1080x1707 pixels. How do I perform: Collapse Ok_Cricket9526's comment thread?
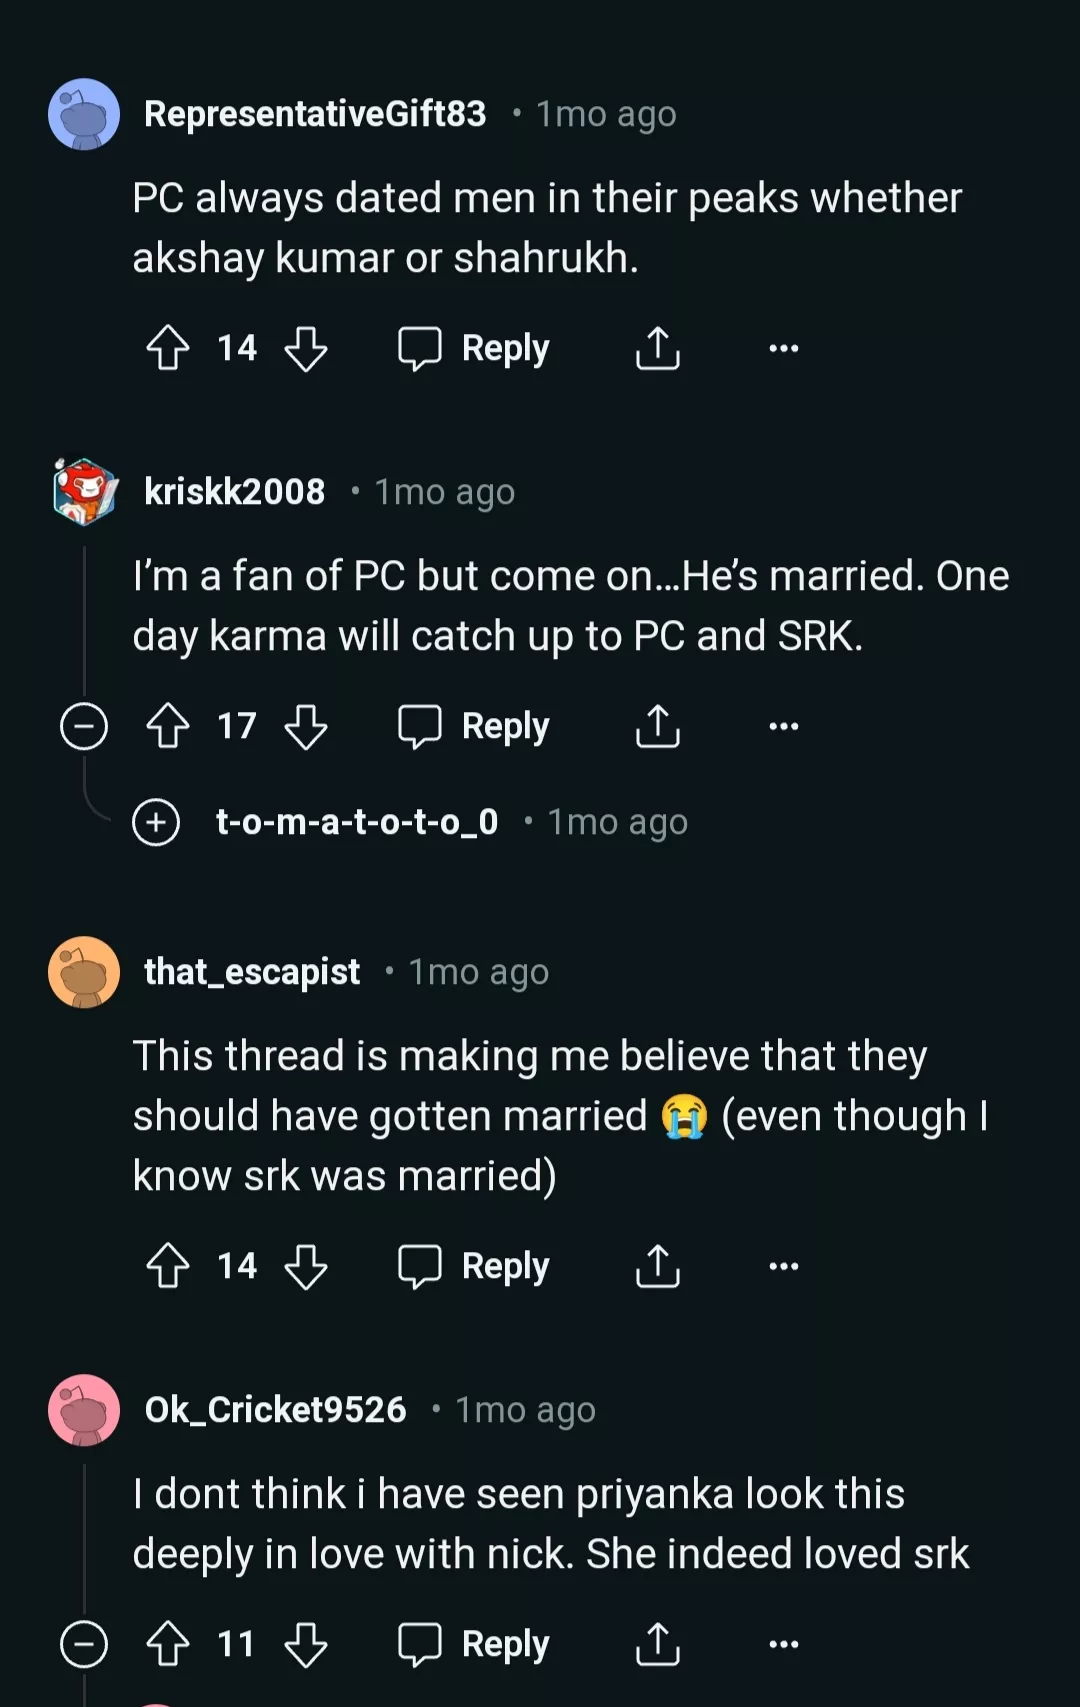point(84,1644)
